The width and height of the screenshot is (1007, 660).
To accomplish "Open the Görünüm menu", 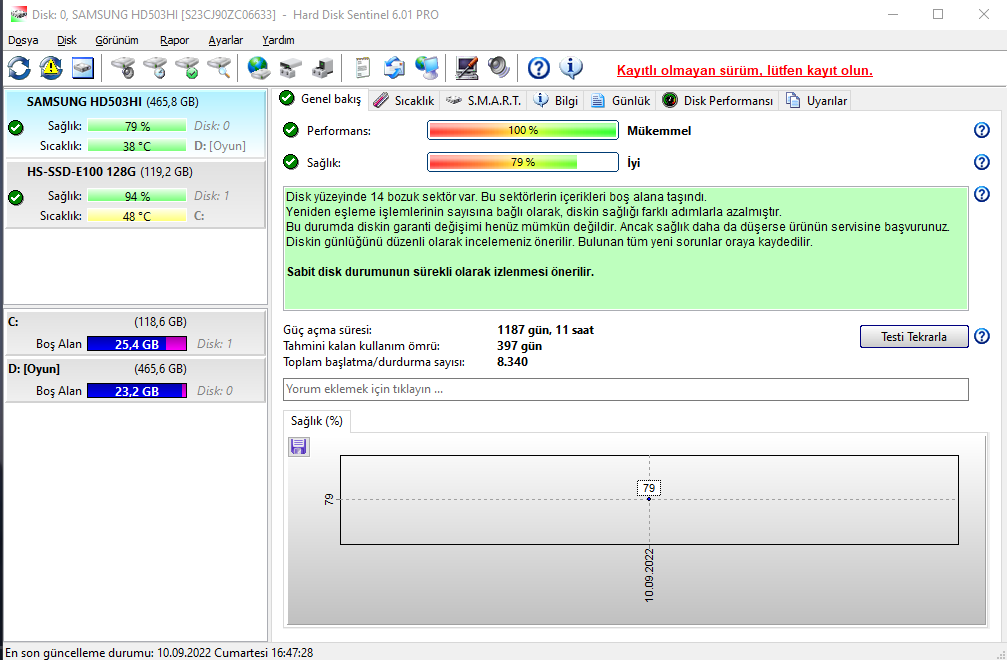I will (117, 40).
